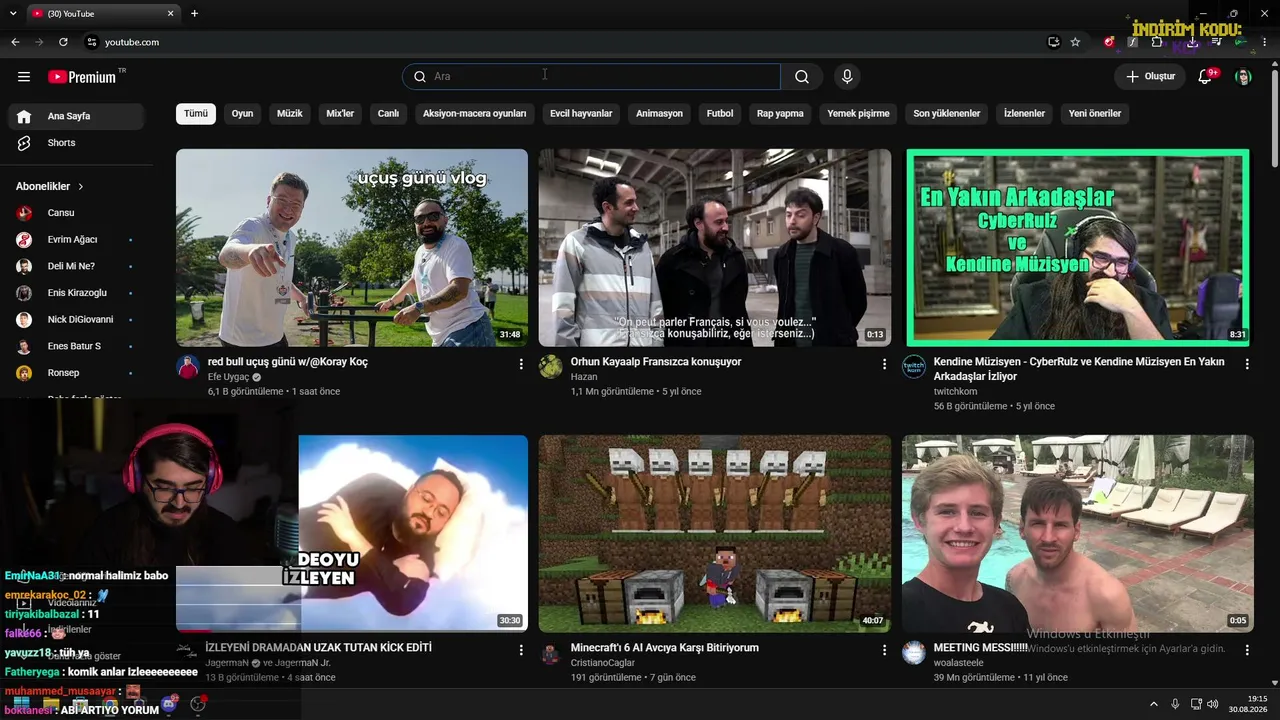Open Cansu subscription avatar in sidebar
The height and width of the screenshot is (720, 1280).
pos(24,213)
